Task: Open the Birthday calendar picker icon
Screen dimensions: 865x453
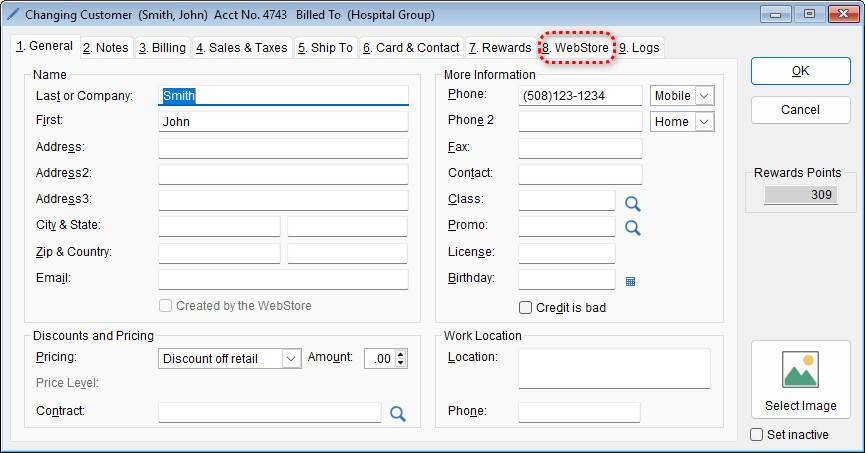Action: tap(630, 282)
